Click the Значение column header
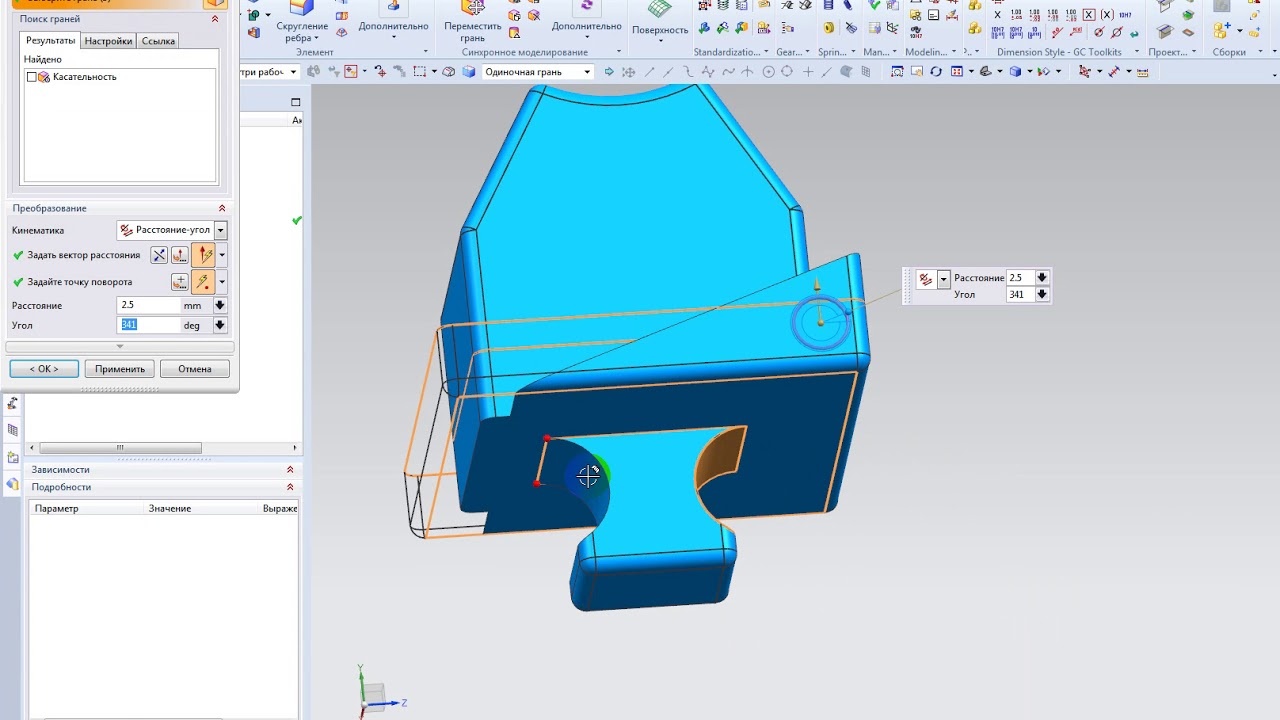This screenshot has width=1280, height=720. tap(170, 509)
